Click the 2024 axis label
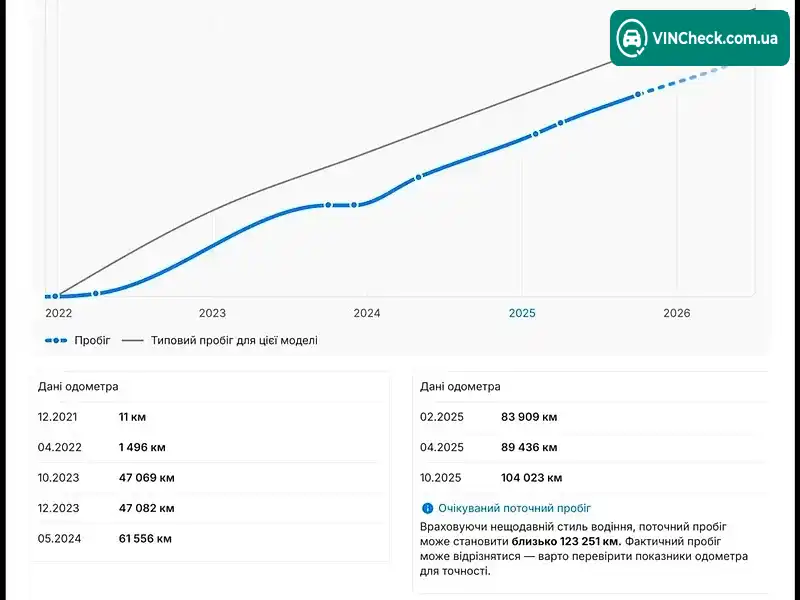The image size is (800, 600). [x=367, y=313]
